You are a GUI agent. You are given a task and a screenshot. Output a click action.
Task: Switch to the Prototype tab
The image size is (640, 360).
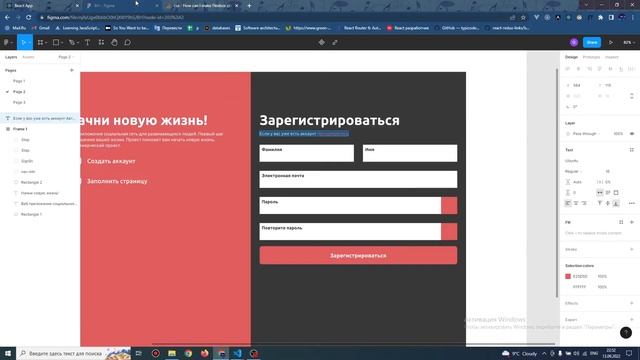[x=591, y=57]
